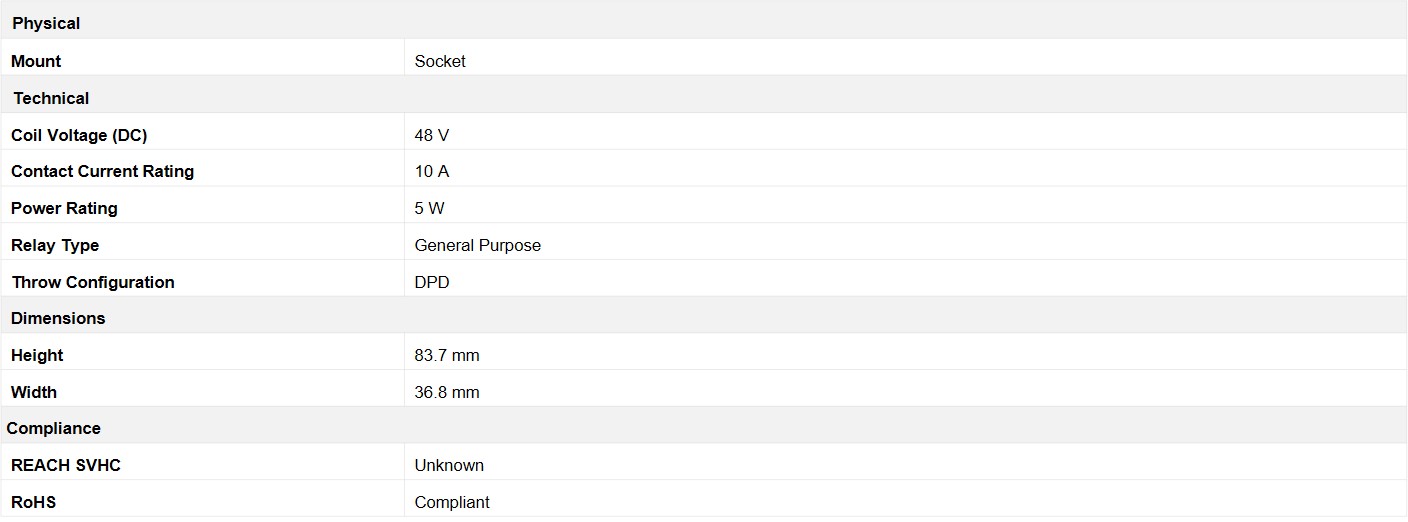Image resolution: width=1408 pixels, height=522 pixels.
Task: Select the Relay Type label
Action: coord(55,245)
